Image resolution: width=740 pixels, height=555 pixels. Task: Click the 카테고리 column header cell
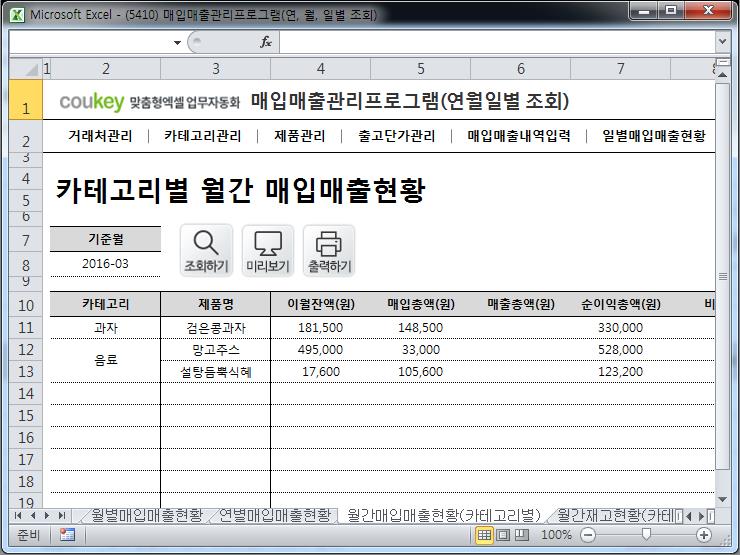105,304
